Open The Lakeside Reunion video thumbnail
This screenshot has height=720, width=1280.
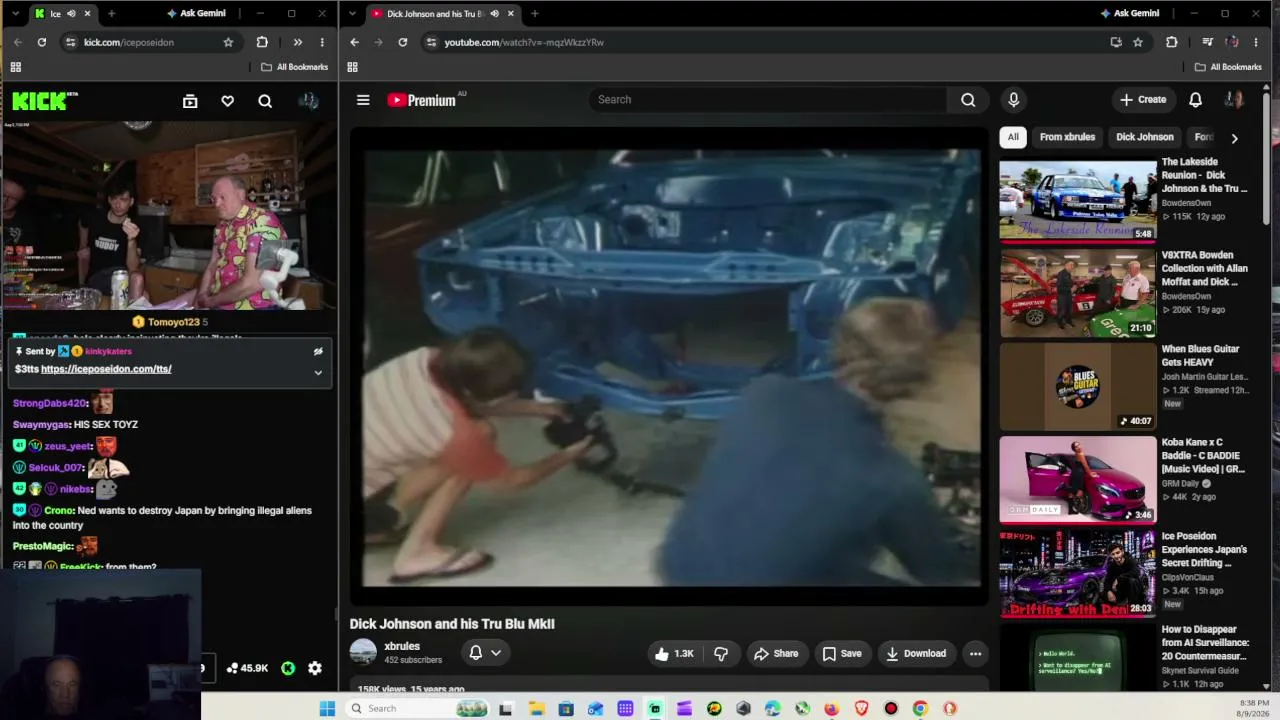[1078, 200]
